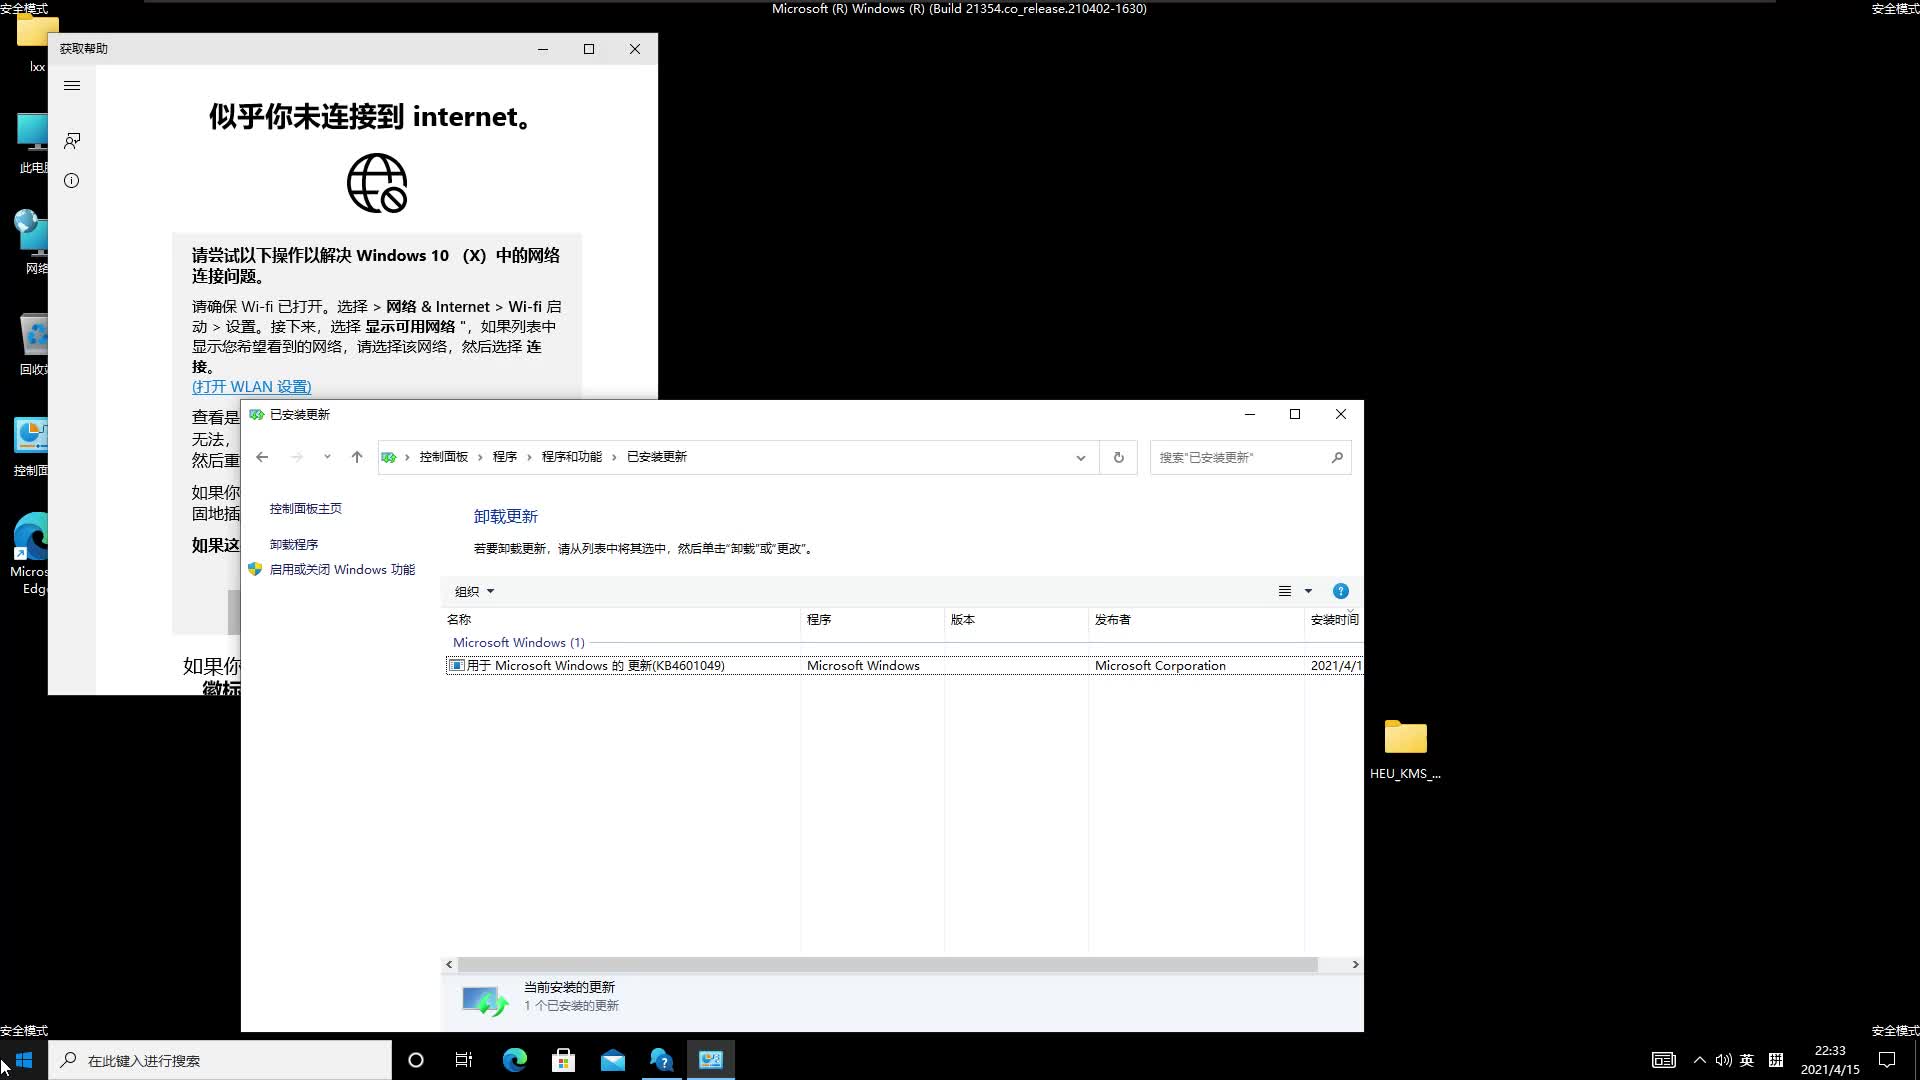Click the view layout icon in the toolbar
1920x1080 pixels.
pos(1285,591)
